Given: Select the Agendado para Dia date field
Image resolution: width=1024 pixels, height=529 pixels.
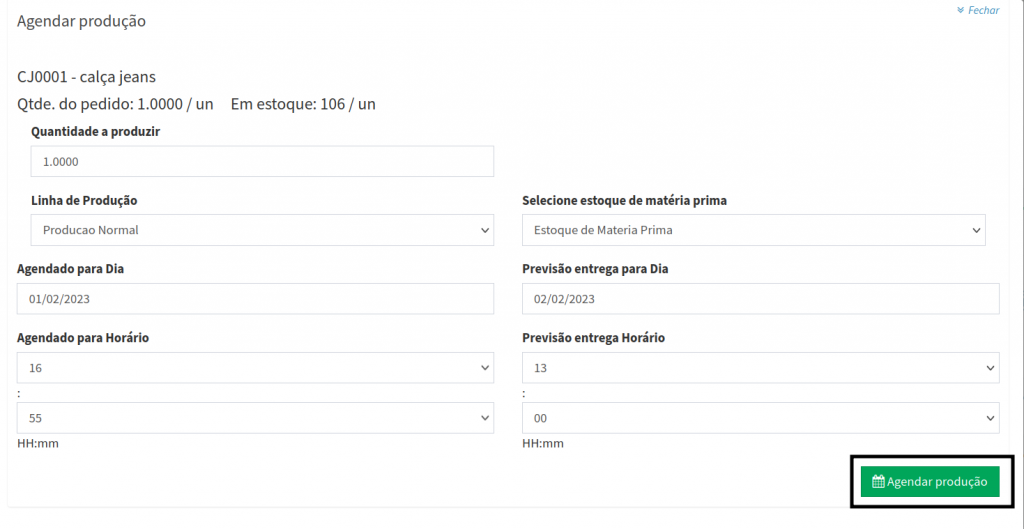Looking at the screenshot, I should coord(255,299).
